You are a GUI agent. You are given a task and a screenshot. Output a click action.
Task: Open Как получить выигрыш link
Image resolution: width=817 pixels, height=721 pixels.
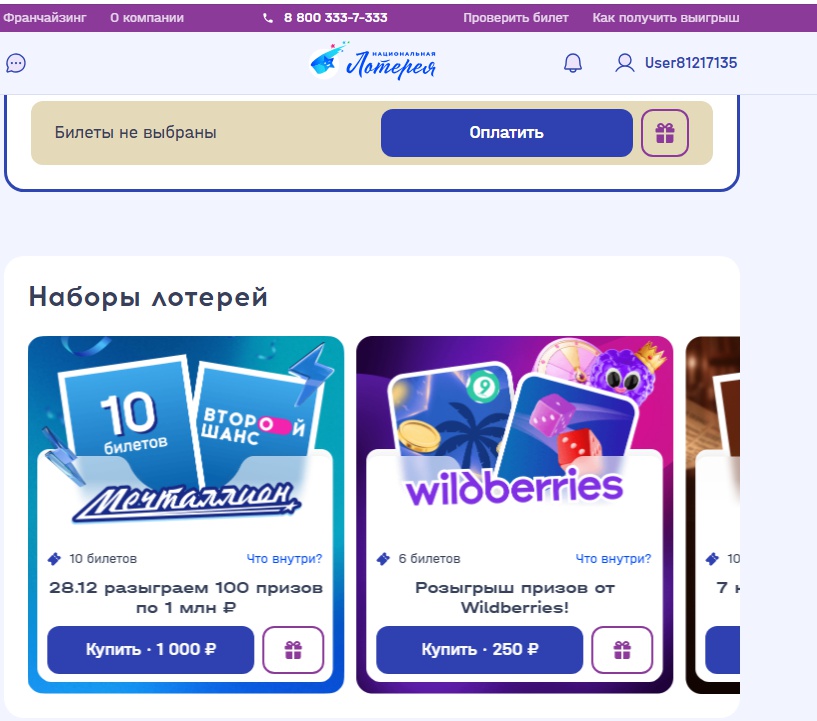pyautogui.click(x=665, y=18)
